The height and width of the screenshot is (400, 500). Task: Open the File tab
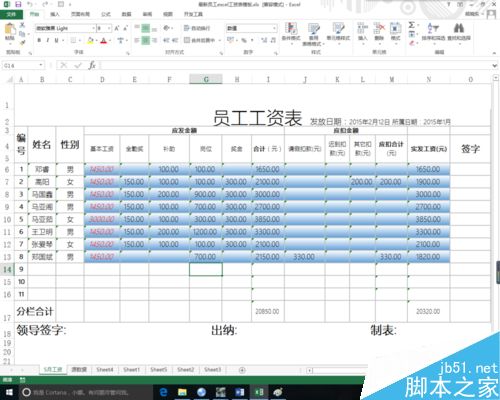(11, 14)
